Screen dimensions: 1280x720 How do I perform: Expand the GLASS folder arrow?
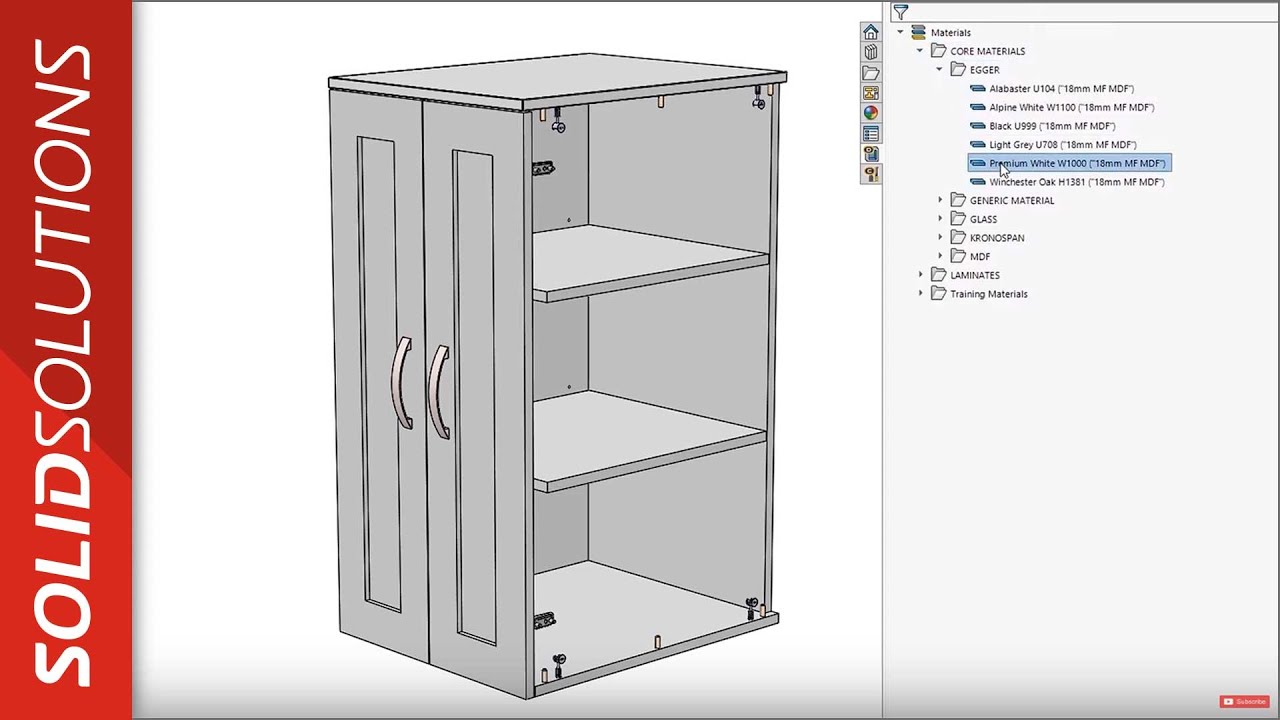click(940, 219)
